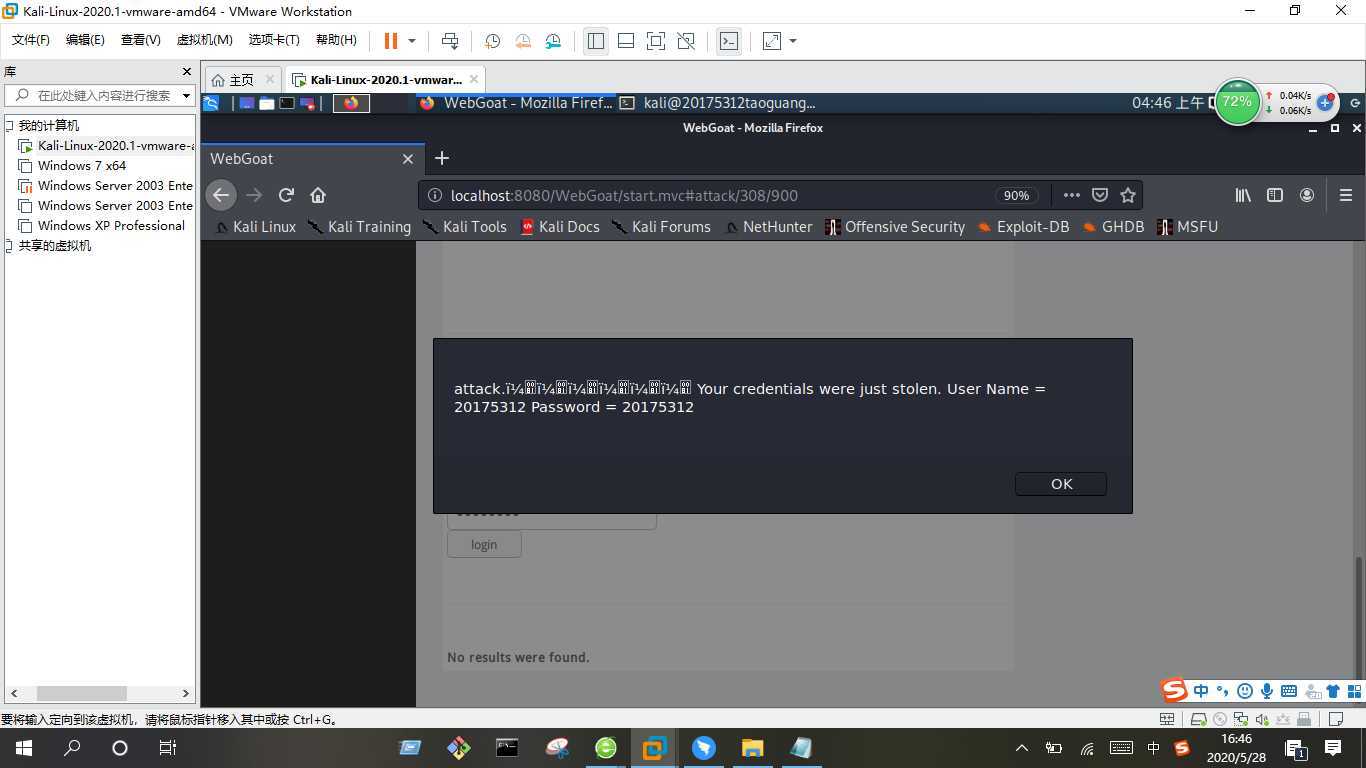Image resolution: width=1366 pixels, height=768 pixels.
Task: Open the 文件(F) menu
Action: click(31, 40)
